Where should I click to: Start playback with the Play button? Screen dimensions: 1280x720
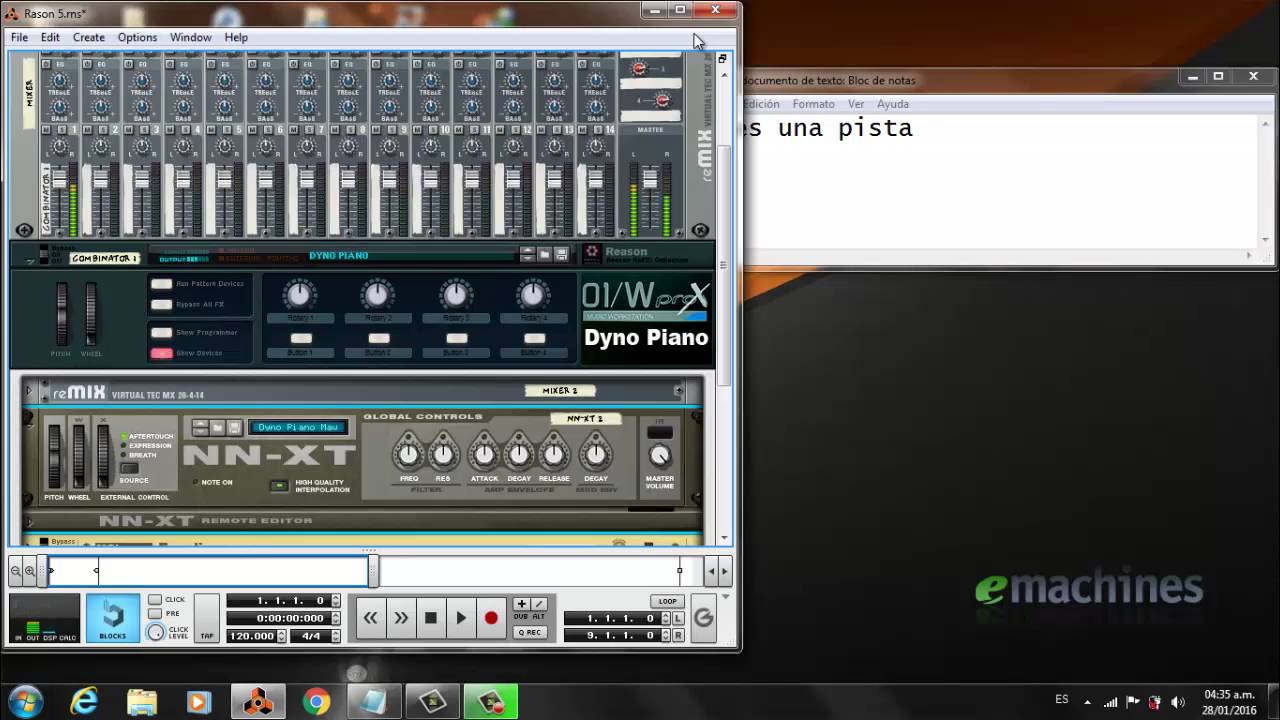click(x=461, y=618)
